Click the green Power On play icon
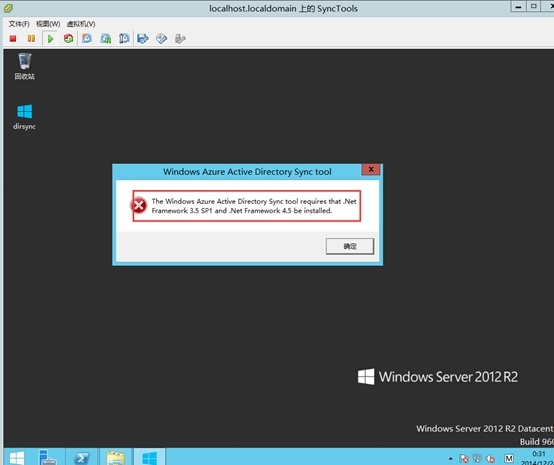The image size is (554, 465). (x=50, y=39)
